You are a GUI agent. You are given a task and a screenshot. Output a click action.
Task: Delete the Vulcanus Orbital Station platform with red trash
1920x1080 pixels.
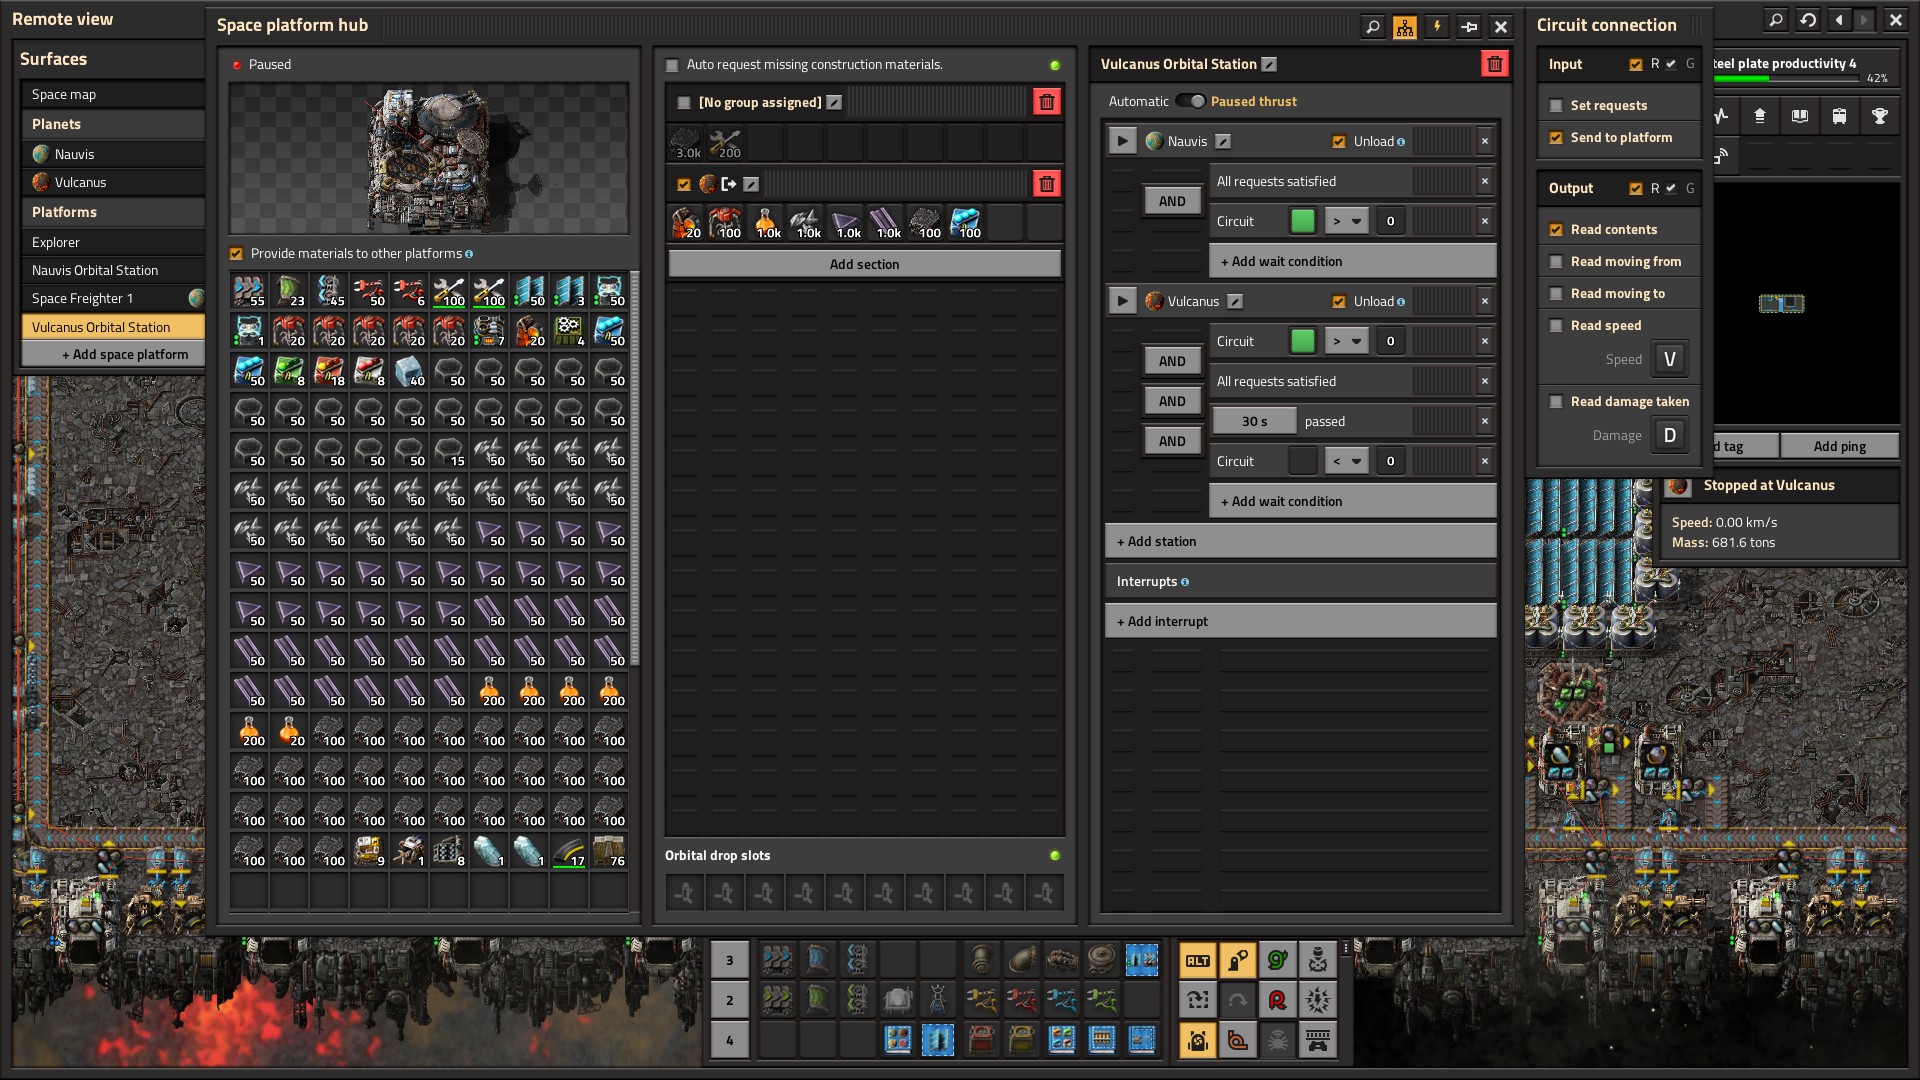pos(1494,64)
